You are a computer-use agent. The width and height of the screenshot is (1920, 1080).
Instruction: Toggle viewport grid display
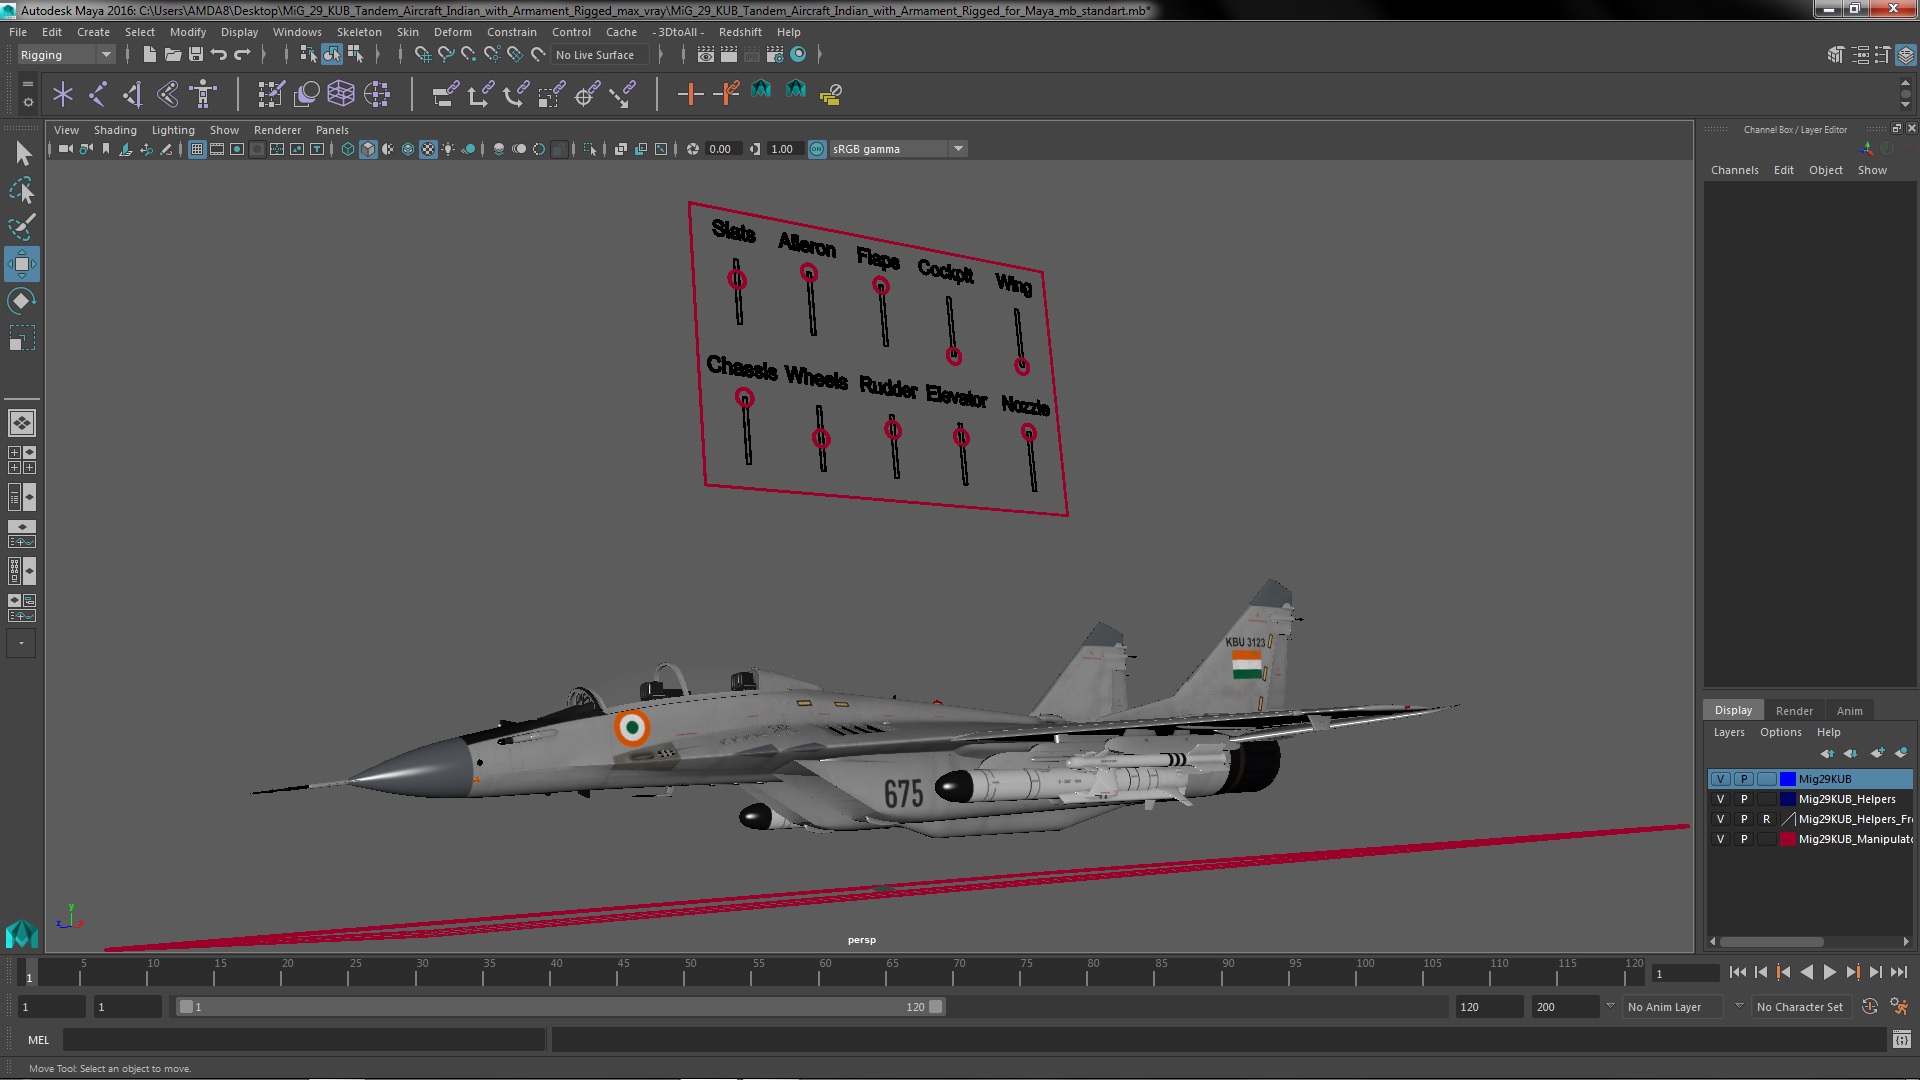click(196, 149)
